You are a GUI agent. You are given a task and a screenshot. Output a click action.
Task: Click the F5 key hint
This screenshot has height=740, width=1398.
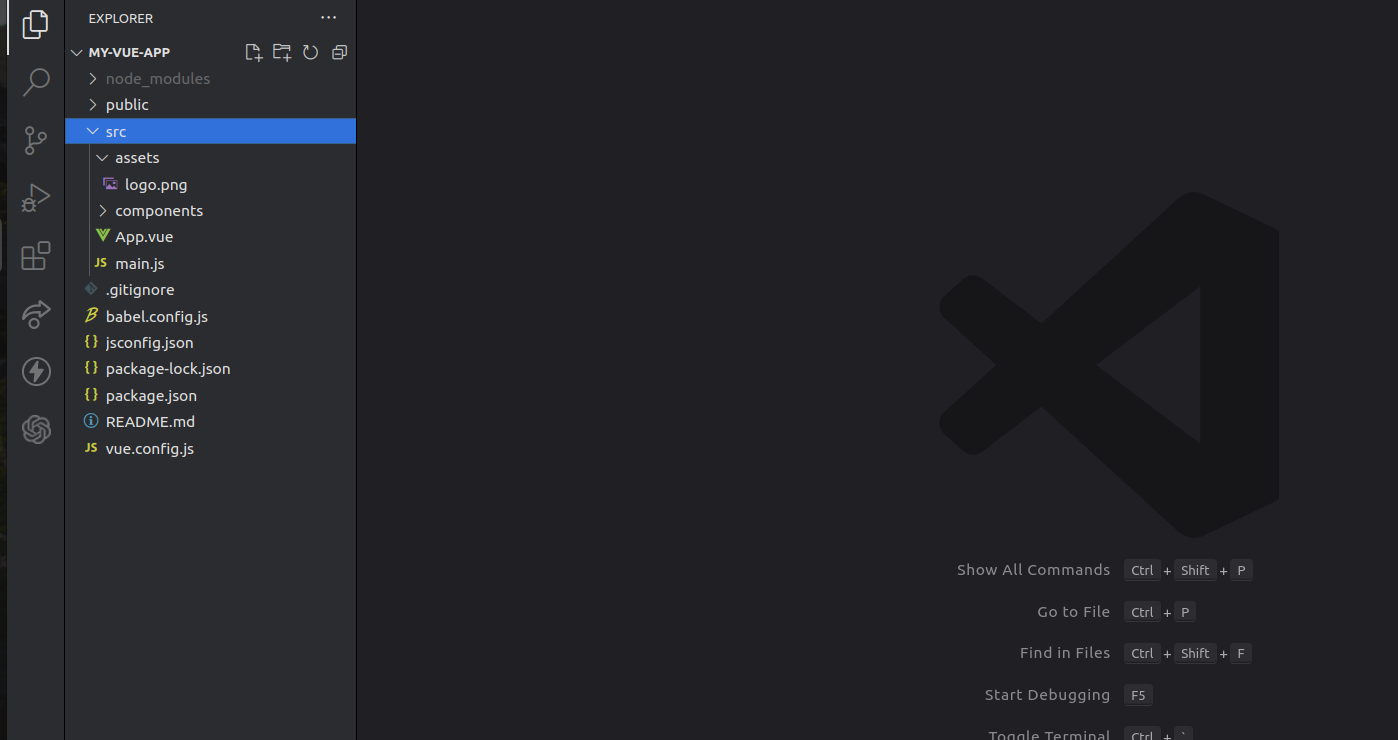coord(1138,695)
